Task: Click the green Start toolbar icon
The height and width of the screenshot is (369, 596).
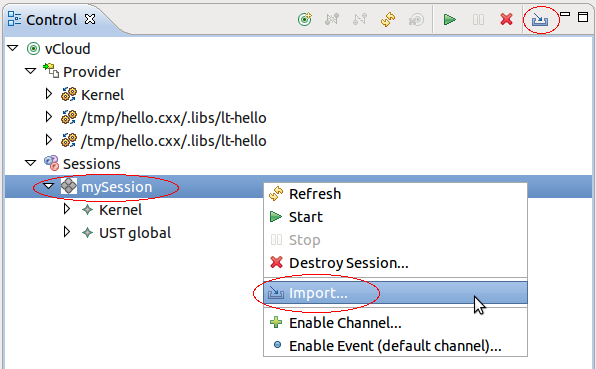Action: [x=450, y=19]
